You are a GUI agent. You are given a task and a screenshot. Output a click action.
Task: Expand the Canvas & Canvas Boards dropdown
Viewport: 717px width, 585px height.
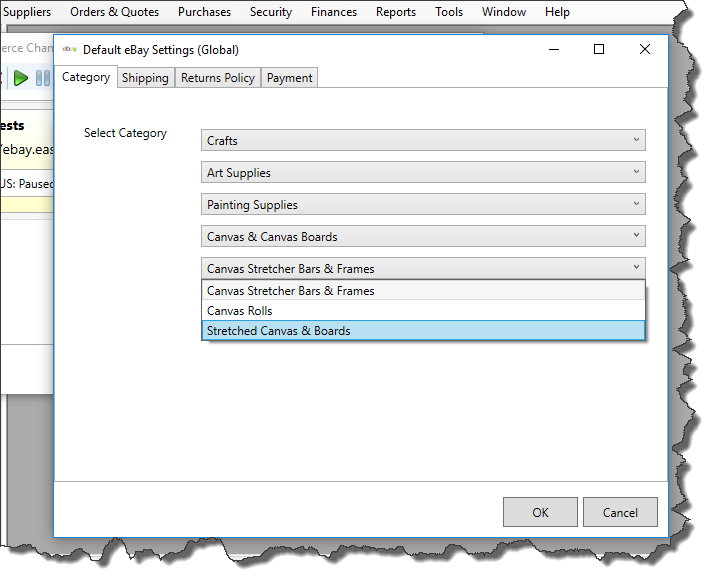(423, 237)
